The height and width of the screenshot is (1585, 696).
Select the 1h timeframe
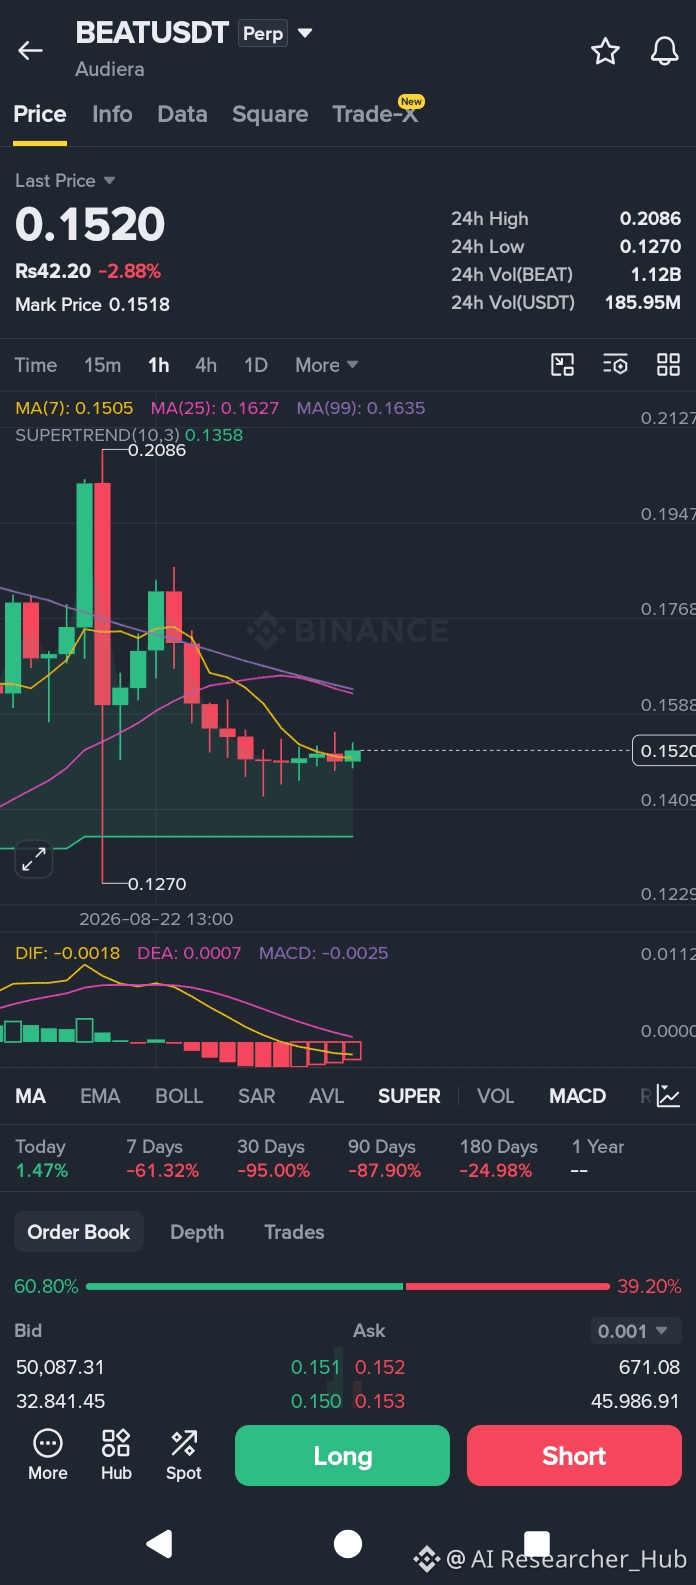[159, 365]
